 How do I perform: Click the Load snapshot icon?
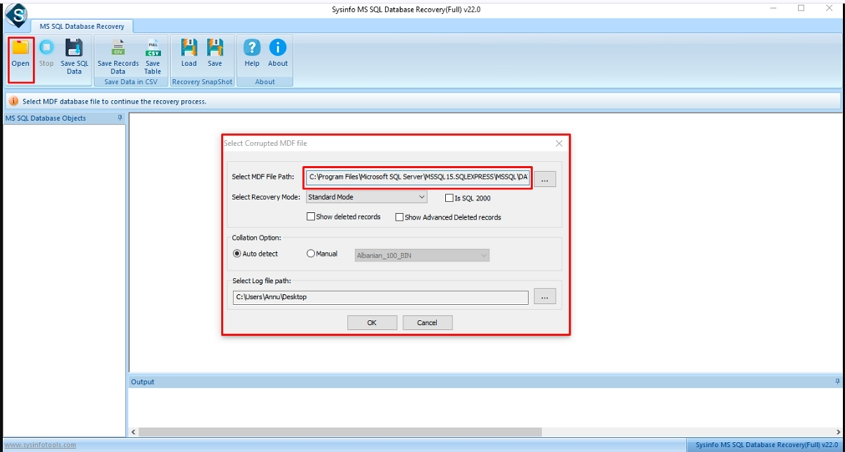click(x=189, y=49)
